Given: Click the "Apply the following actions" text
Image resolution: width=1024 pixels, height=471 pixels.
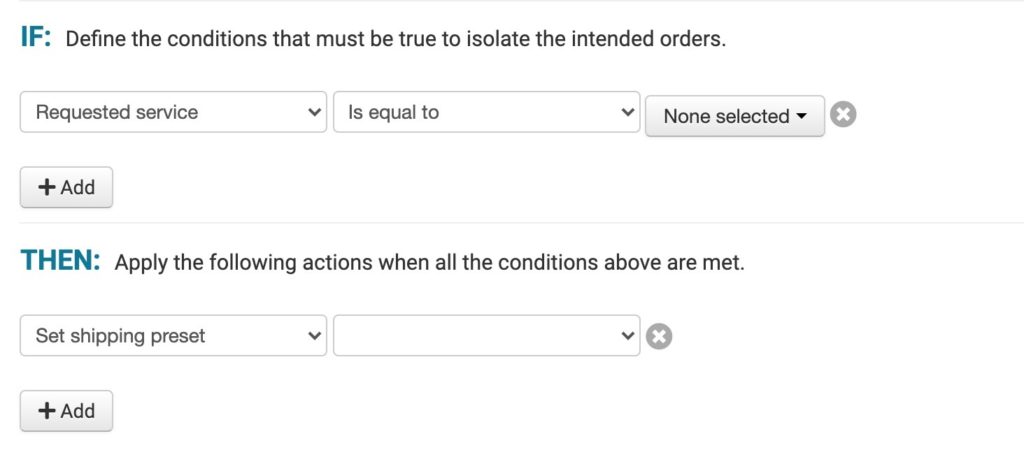Looking at the screenshot, I should [429, 265].
